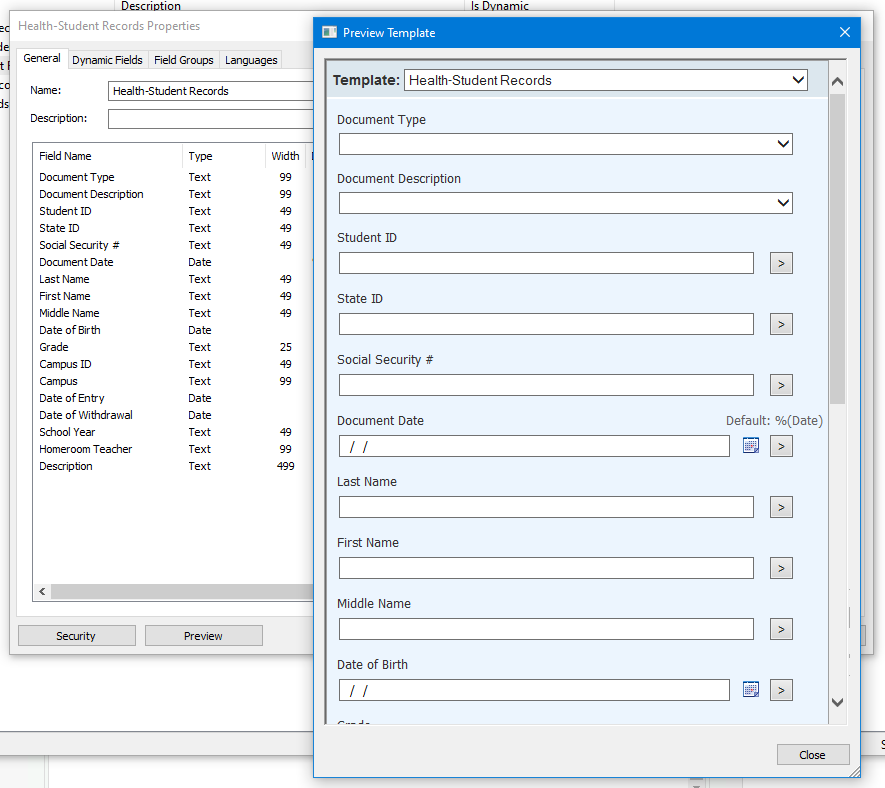Image resolution: width=885 pixels, height=788 pixels.
Task: Click the Preview button
Action: (x=203, y=636)
